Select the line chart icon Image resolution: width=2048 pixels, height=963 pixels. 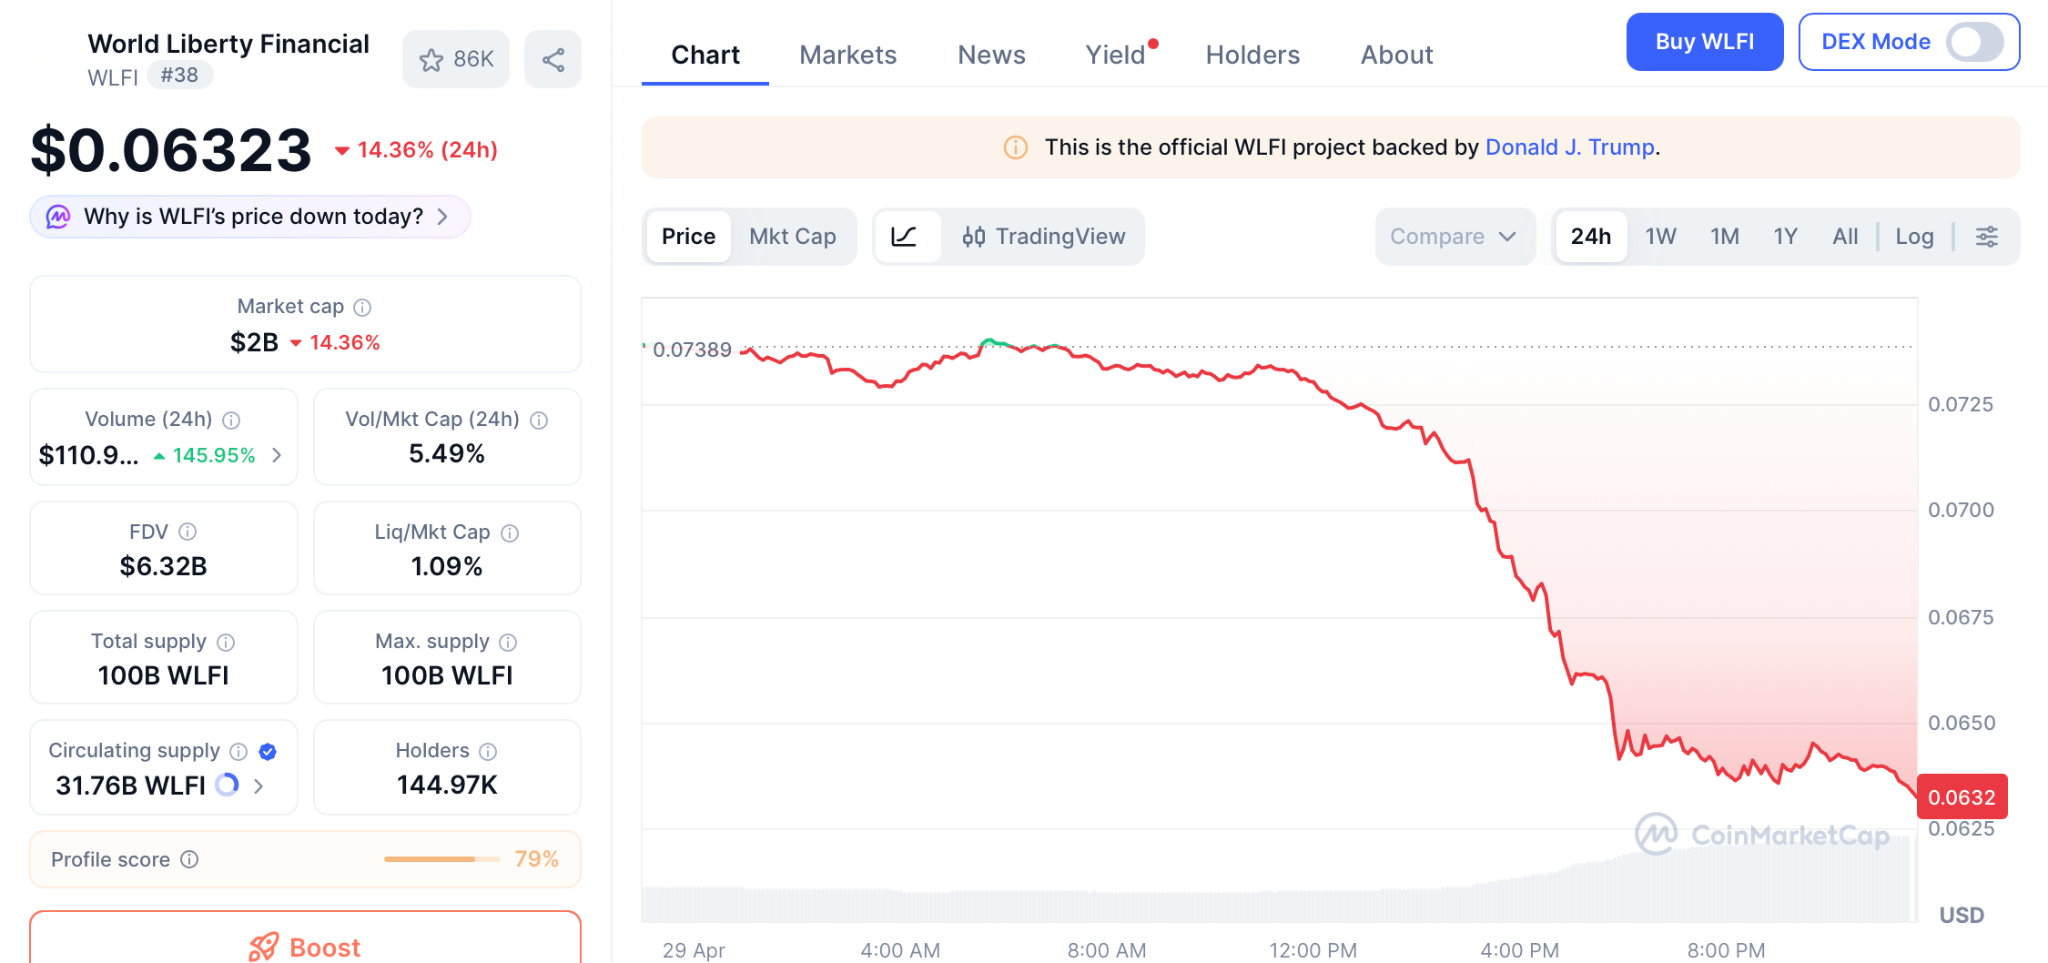[x=905, y=237]
